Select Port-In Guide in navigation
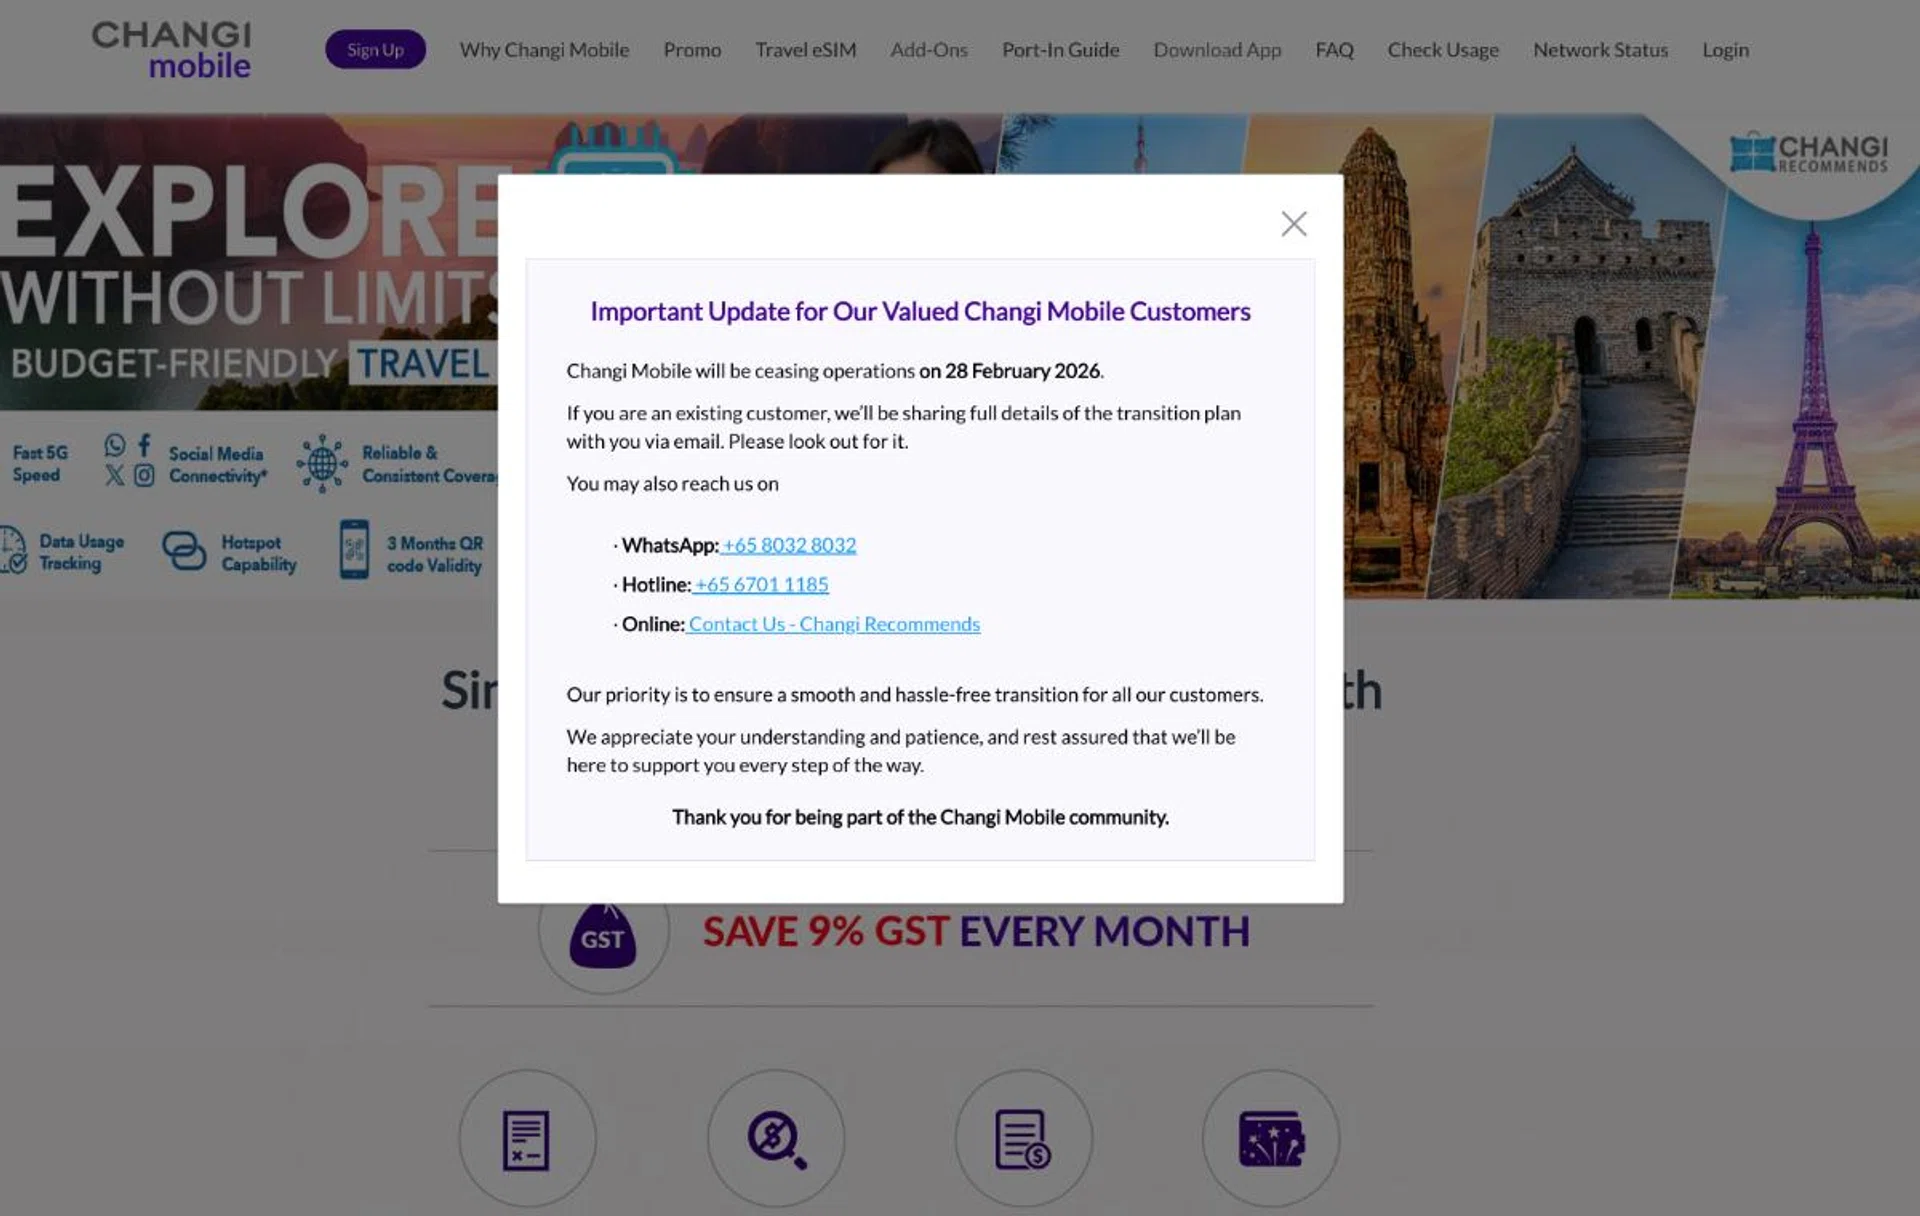The height and width of the screenshot is (1216, 1920). (1060, 50)
